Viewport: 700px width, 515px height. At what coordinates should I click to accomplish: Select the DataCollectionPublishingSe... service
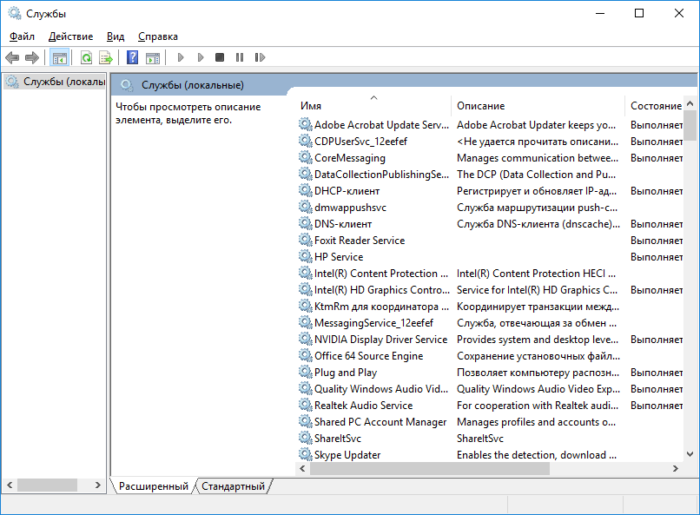[x=381, y=174]
